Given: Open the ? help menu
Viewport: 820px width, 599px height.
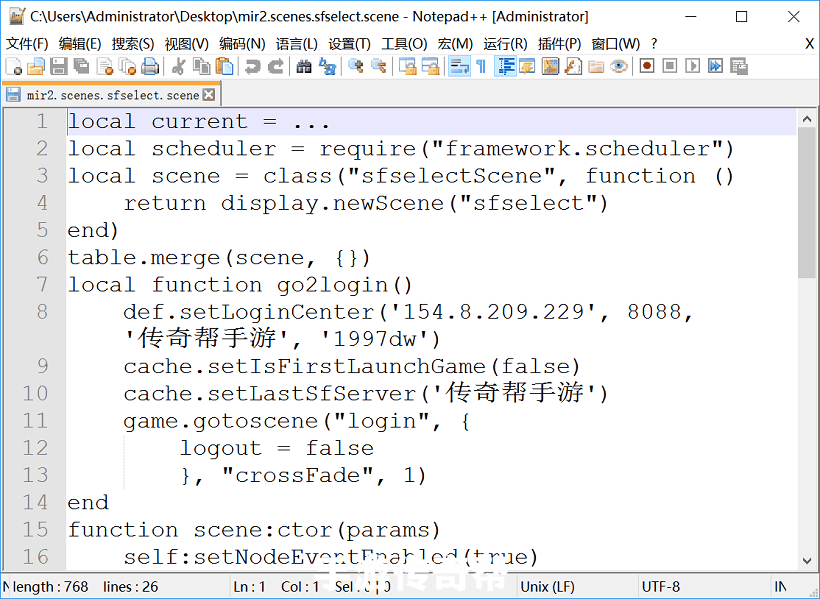Looking at the screenshot, I should click(654, 44).
